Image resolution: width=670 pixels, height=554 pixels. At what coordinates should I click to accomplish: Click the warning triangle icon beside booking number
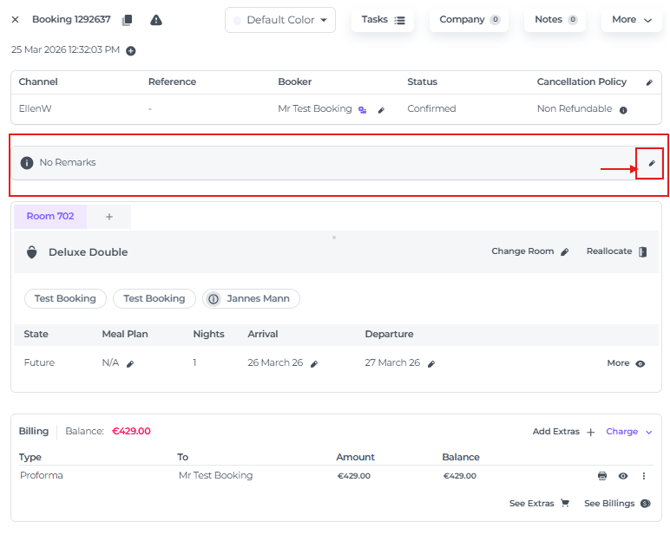[156, 20]
